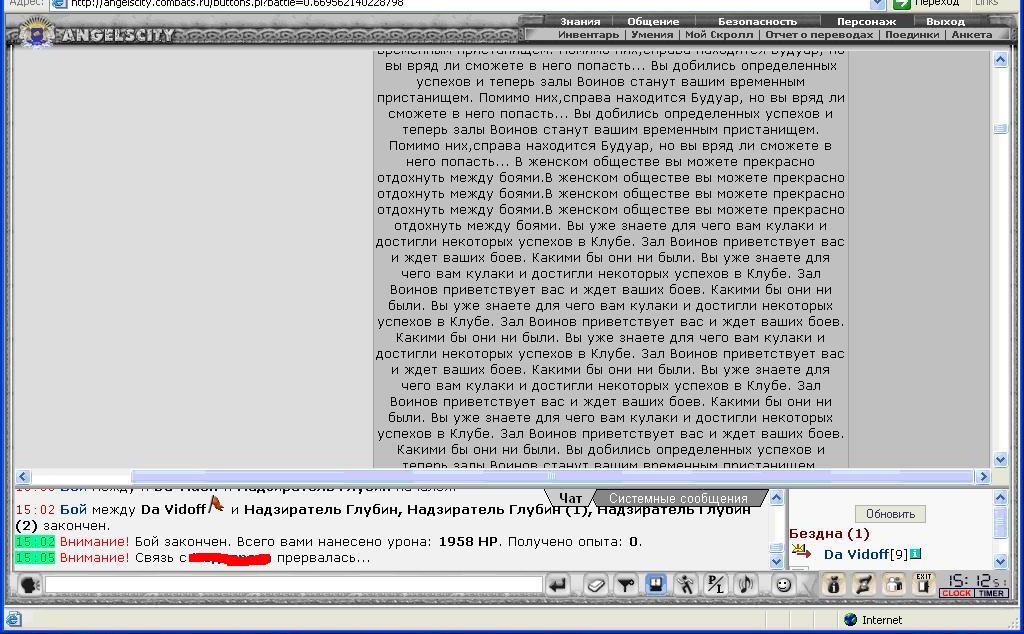Click the CLOCK mode label
Image resolution: width=1024 pixels, height=634 pixels.
(x=956, y=593)
